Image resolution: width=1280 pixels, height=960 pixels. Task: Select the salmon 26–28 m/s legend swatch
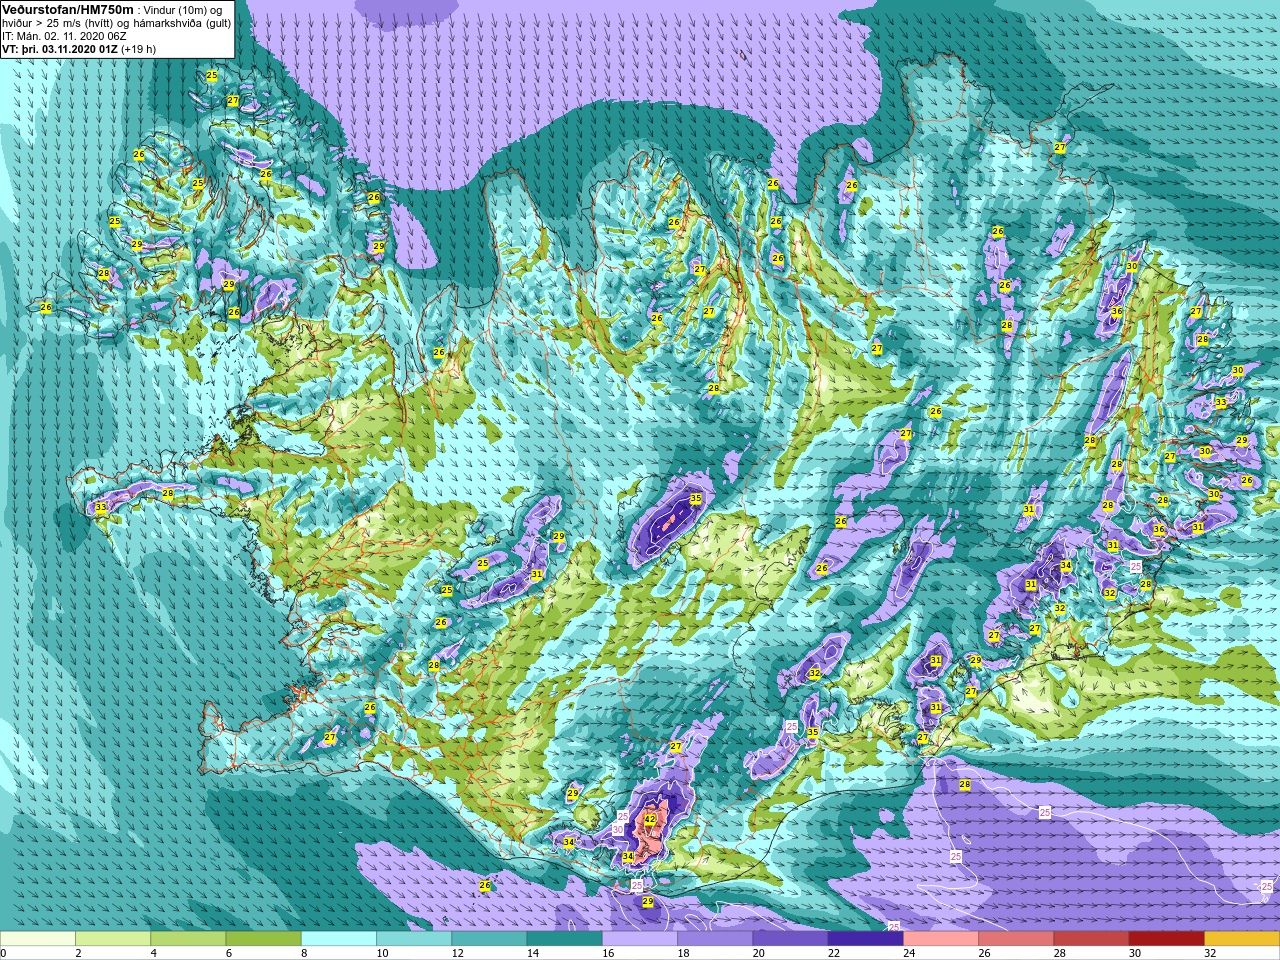click(1016, 939)
